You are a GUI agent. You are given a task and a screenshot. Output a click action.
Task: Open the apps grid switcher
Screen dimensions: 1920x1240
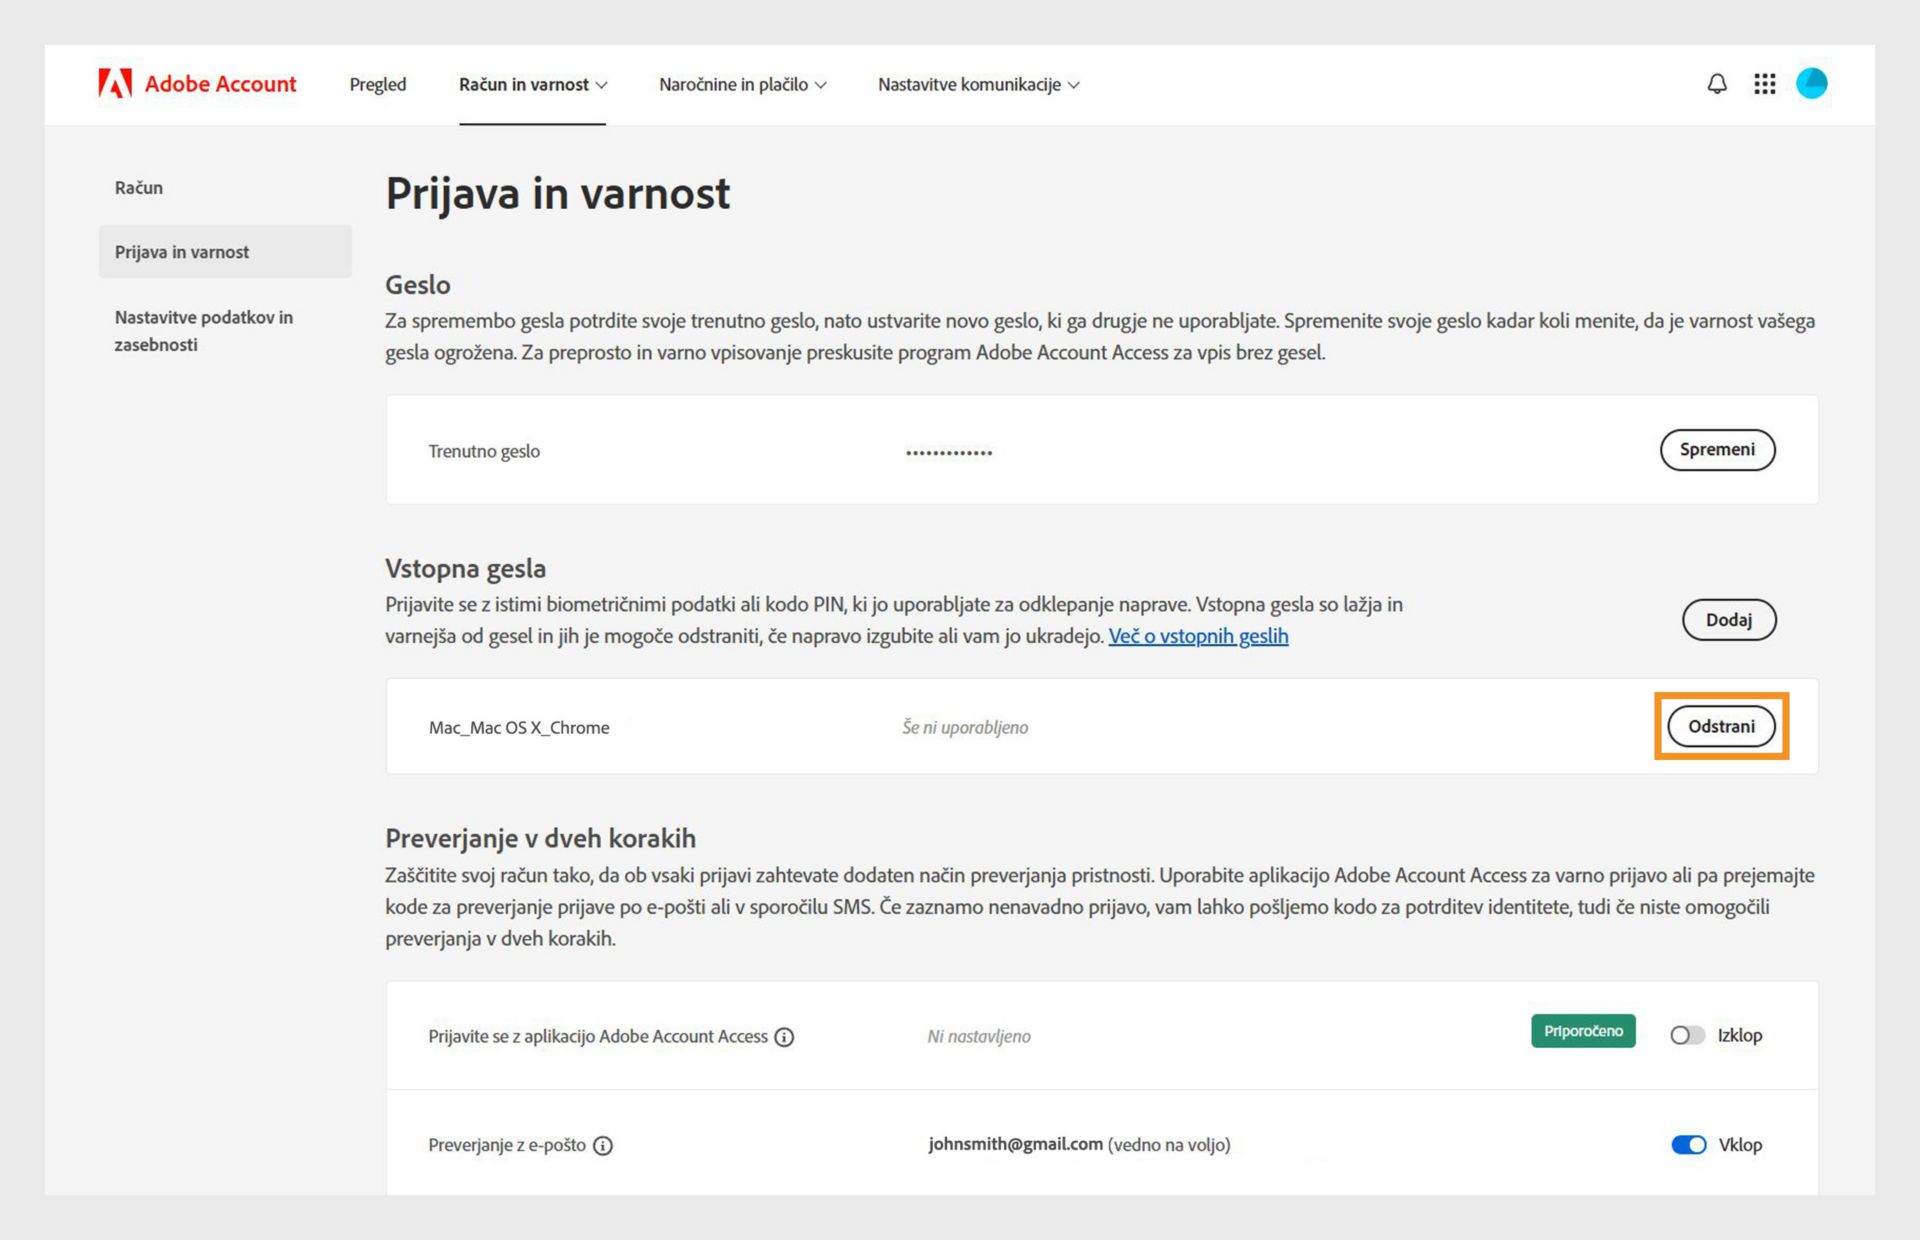tap(1764, 84)
